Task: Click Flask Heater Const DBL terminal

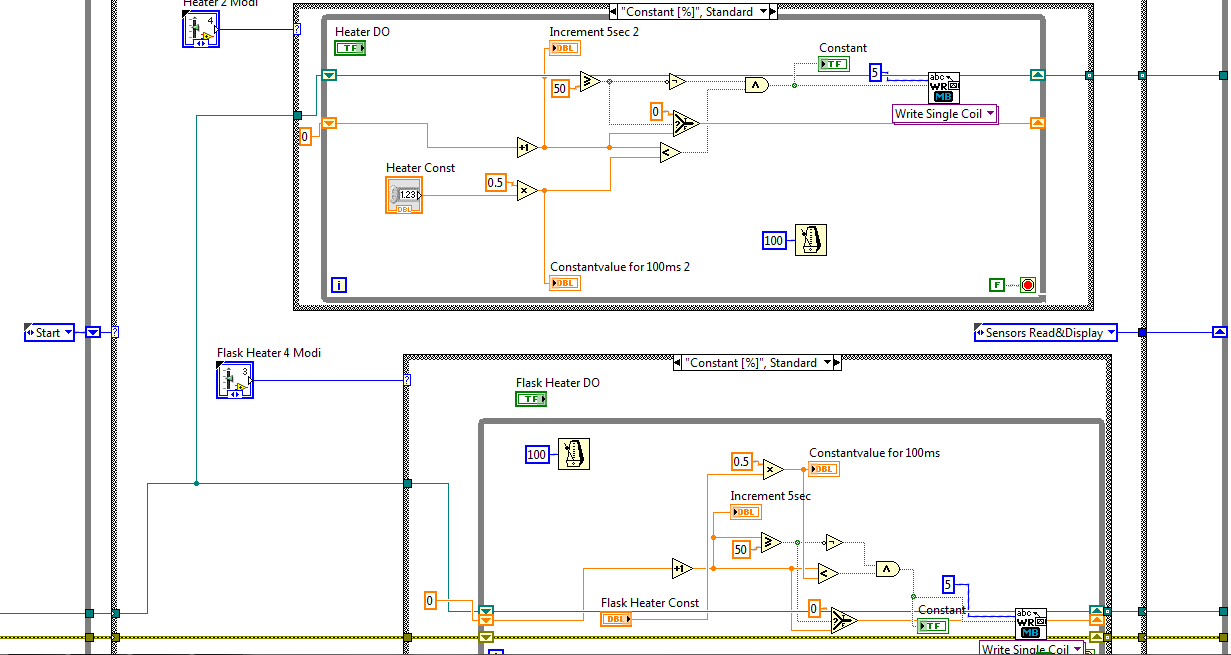Action: coord(616,619)
